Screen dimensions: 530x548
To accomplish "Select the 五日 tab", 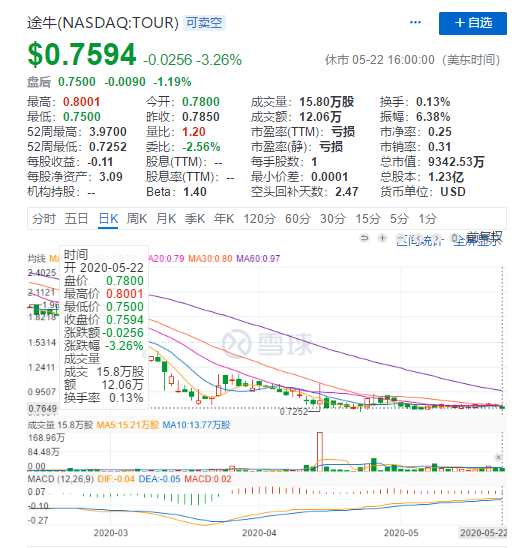I will pyautogui.click(x=76, y=219).
